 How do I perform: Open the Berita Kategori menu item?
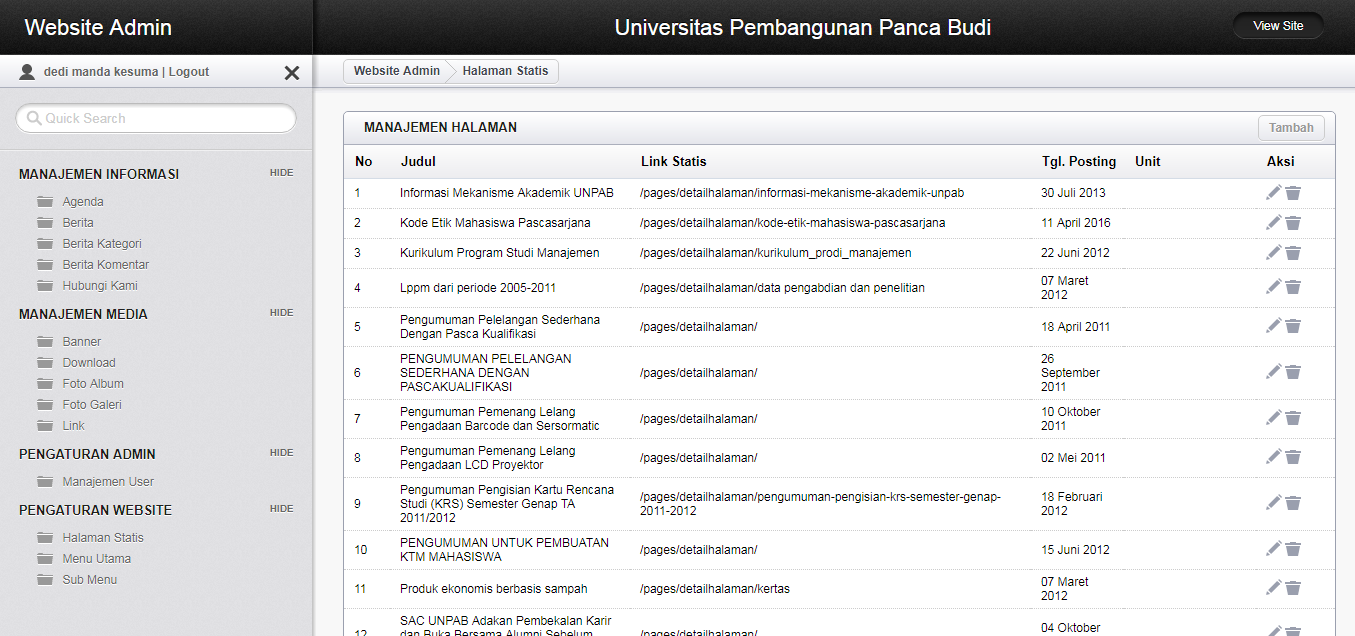(102, 244)
